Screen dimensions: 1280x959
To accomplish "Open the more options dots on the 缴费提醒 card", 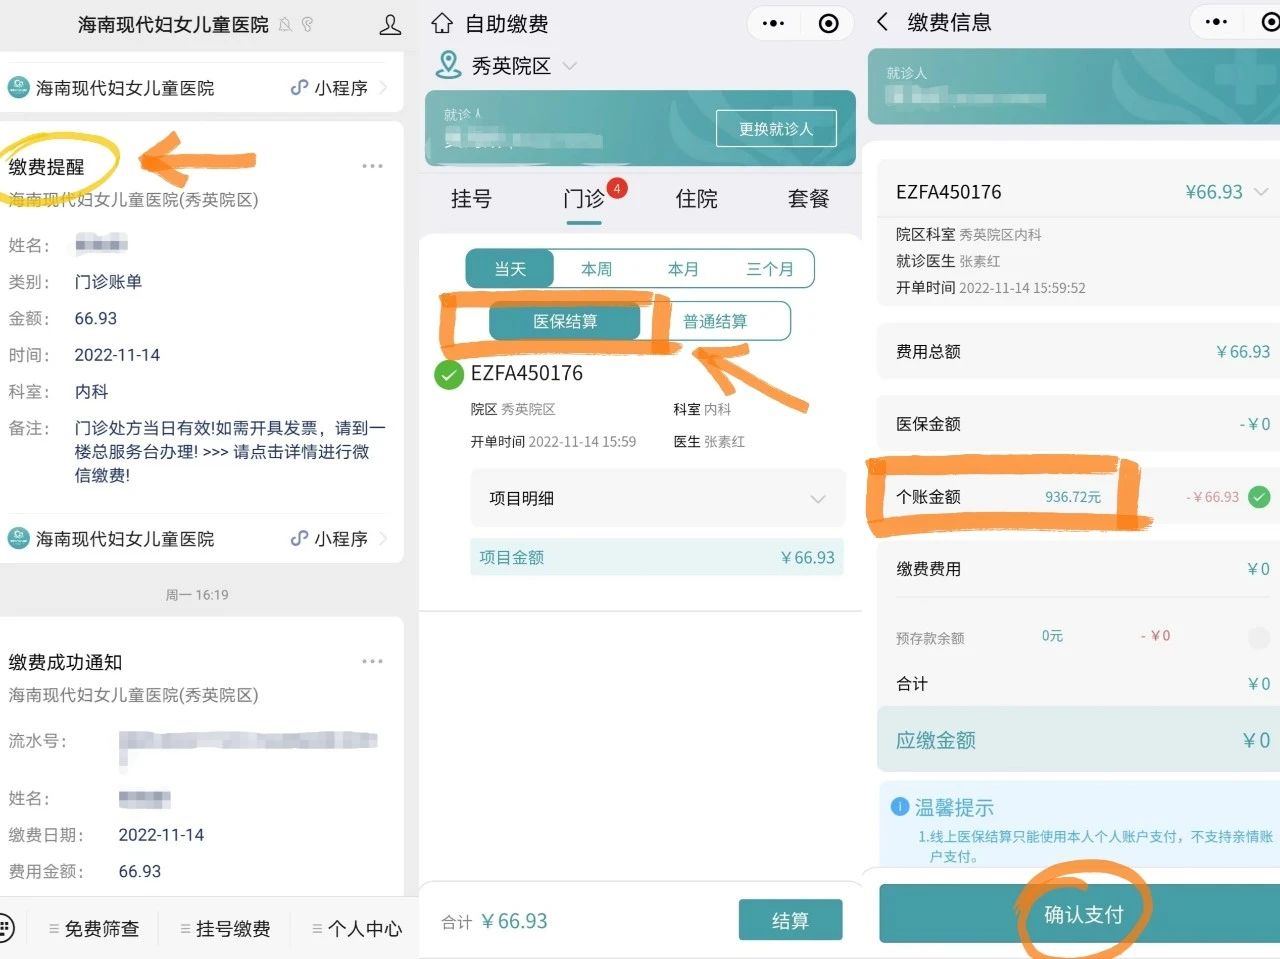I will (372, 166).
